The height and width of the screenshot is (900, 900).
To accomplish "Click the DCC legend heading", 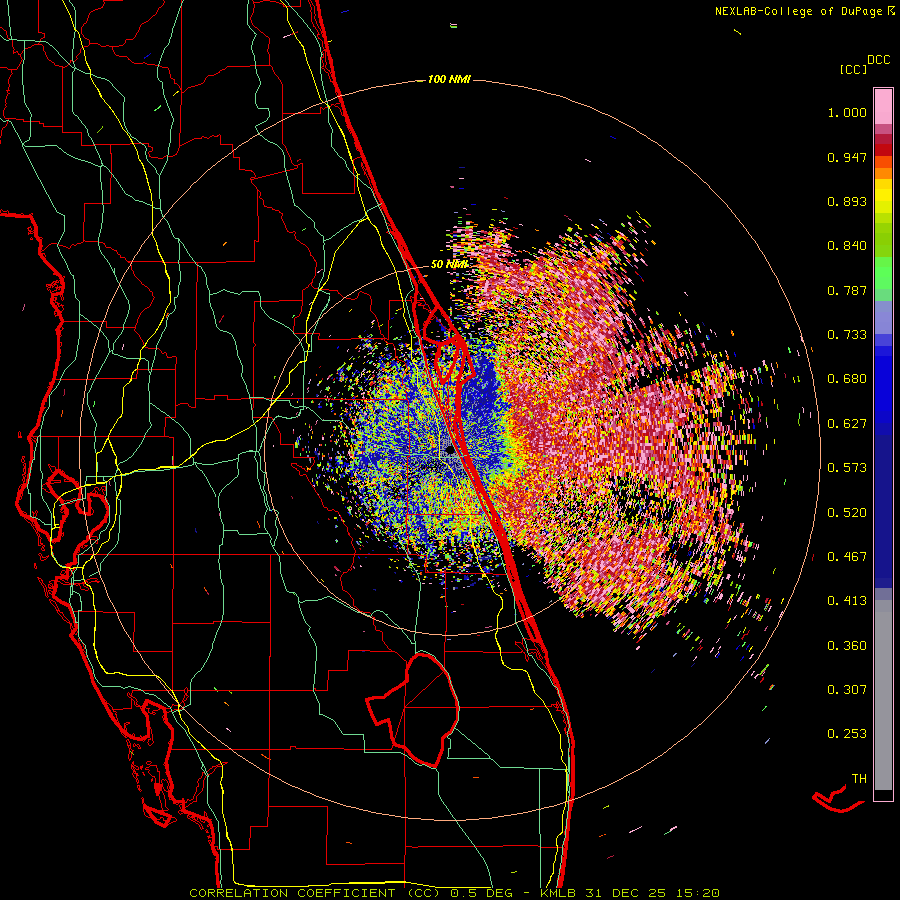I will (879, 60).
